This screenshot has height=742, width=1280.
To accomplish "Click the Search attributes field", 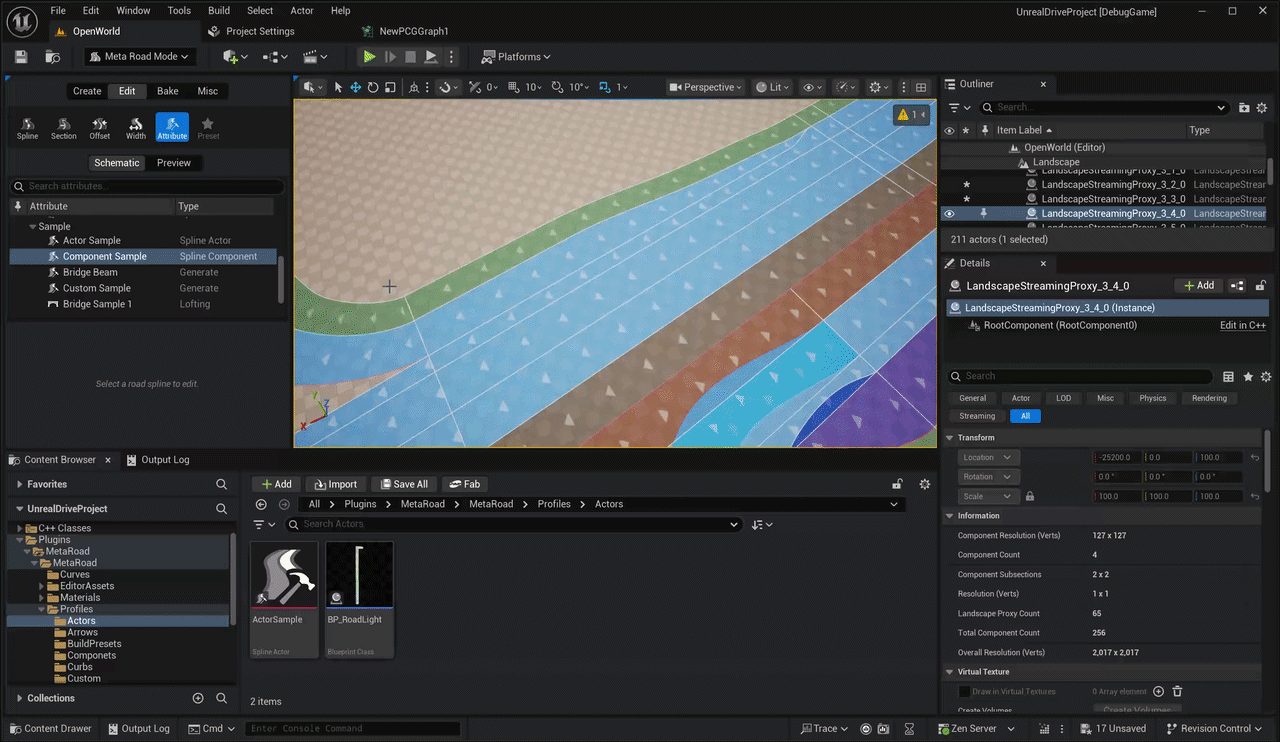I will 146,186.
